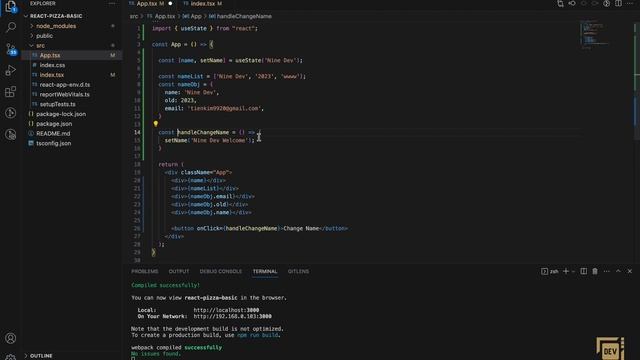Open terminal panel more actions ellipsis
The width and height of the screenshot is (640, 360).
tap(607, 271)
